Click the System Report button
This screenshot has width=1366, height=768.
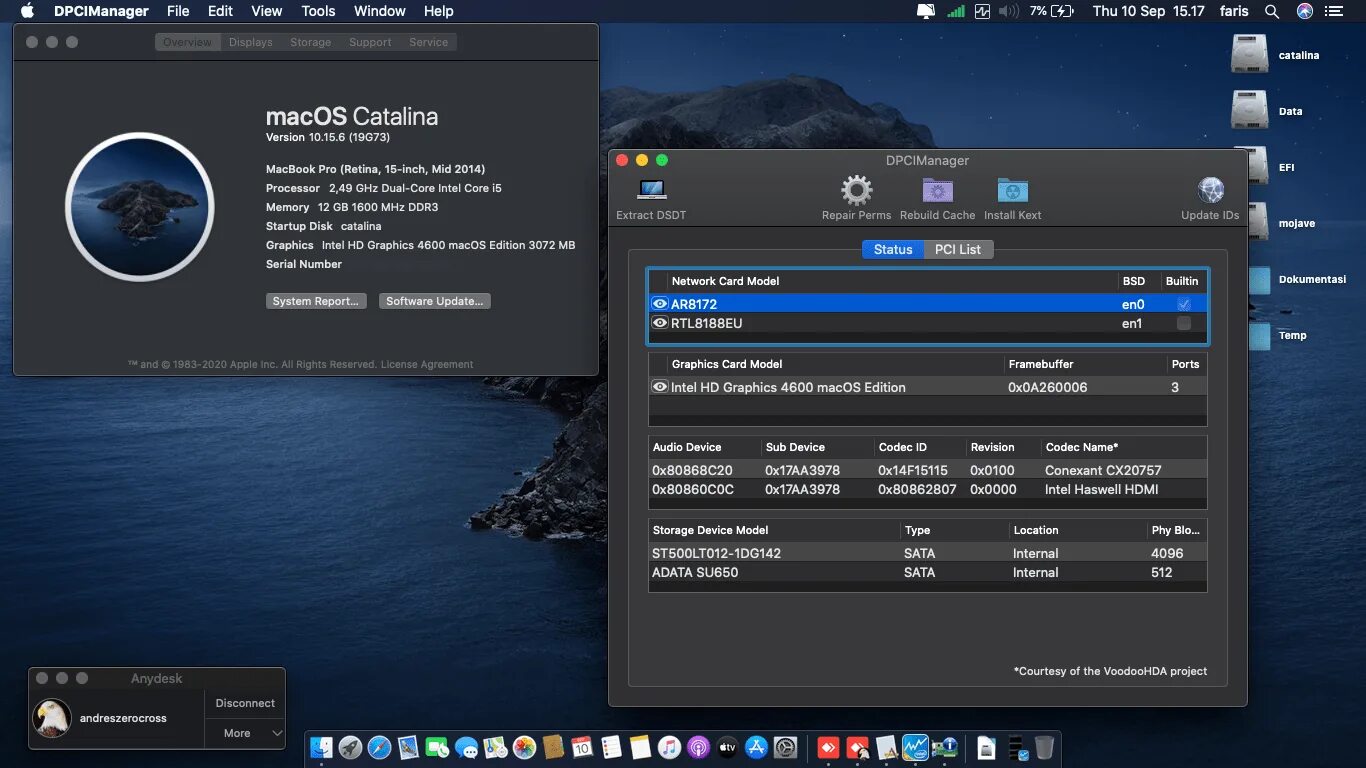(316, 301)
